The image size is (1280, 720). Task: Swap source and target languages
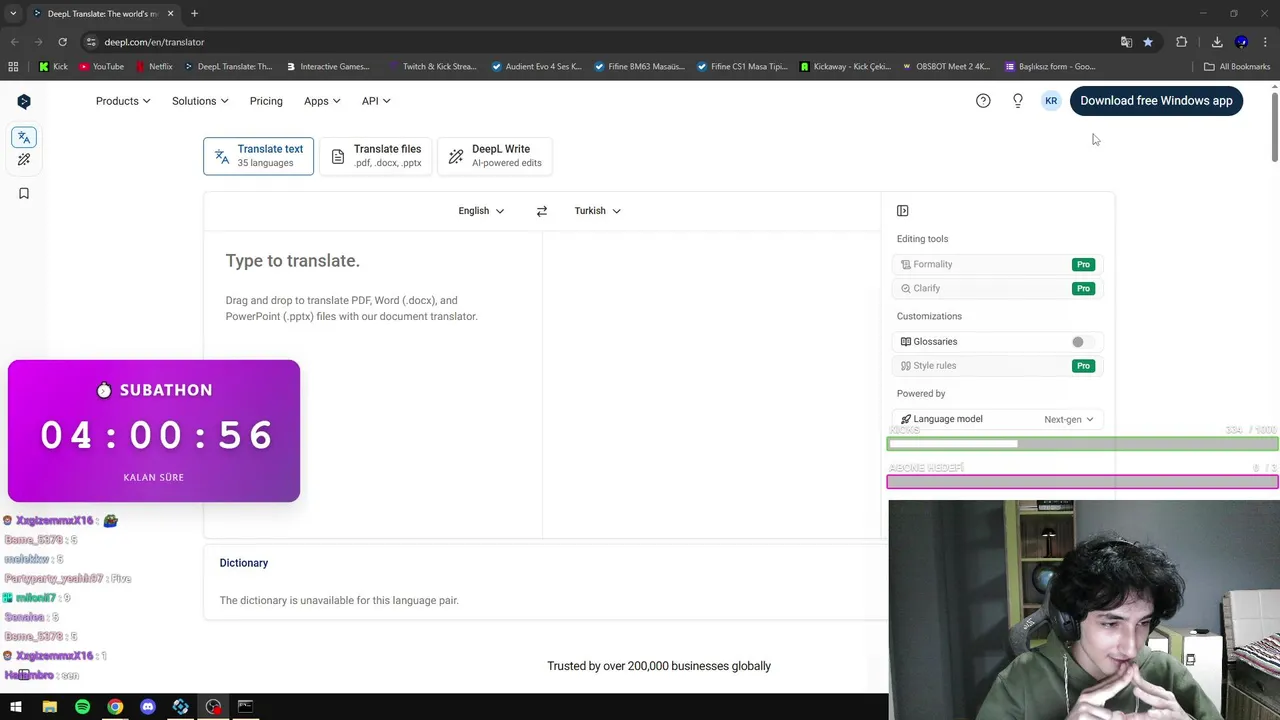pyautogui.click(x=542, y=211)
